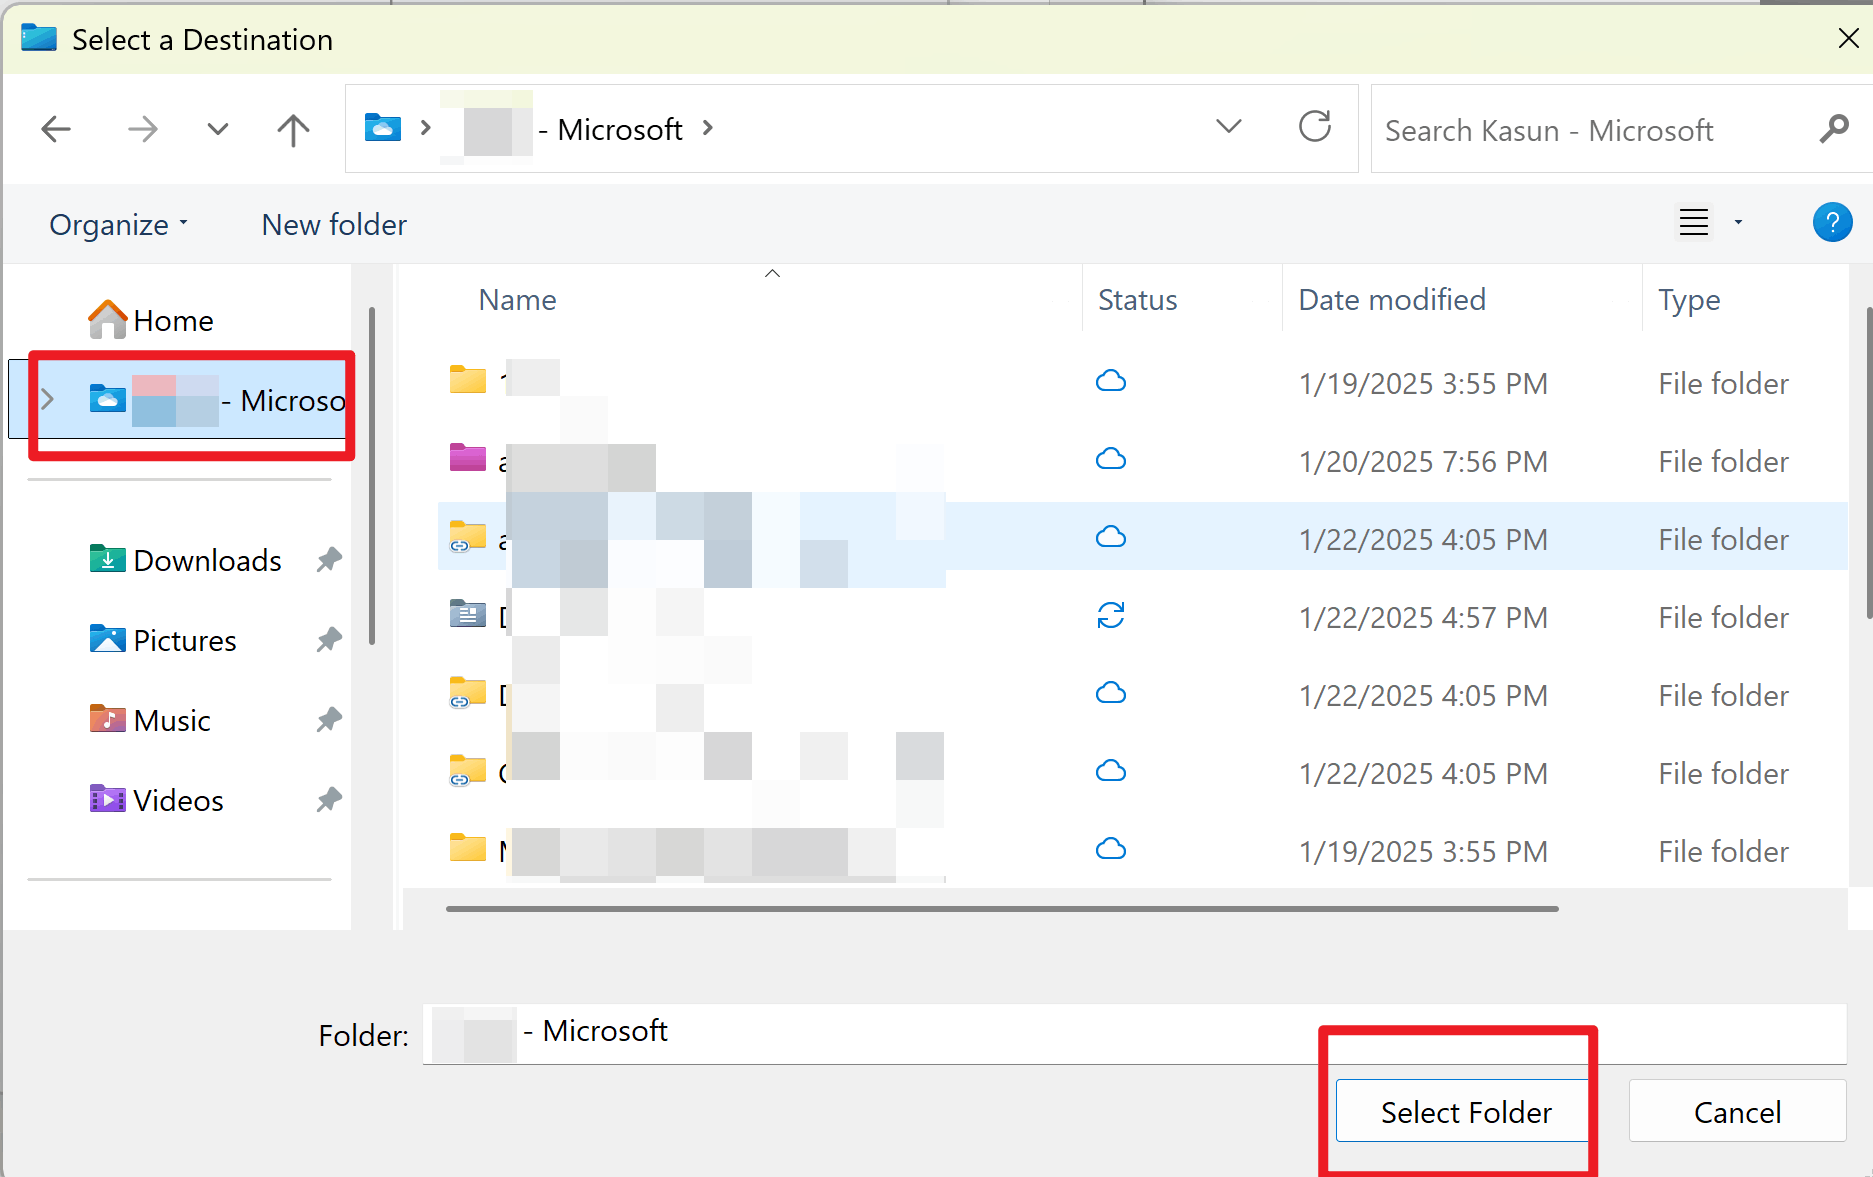Select the pink folder dated 1/20/2025 7:56 PM
The image size is (1873, 1177).
point(1142,461)
